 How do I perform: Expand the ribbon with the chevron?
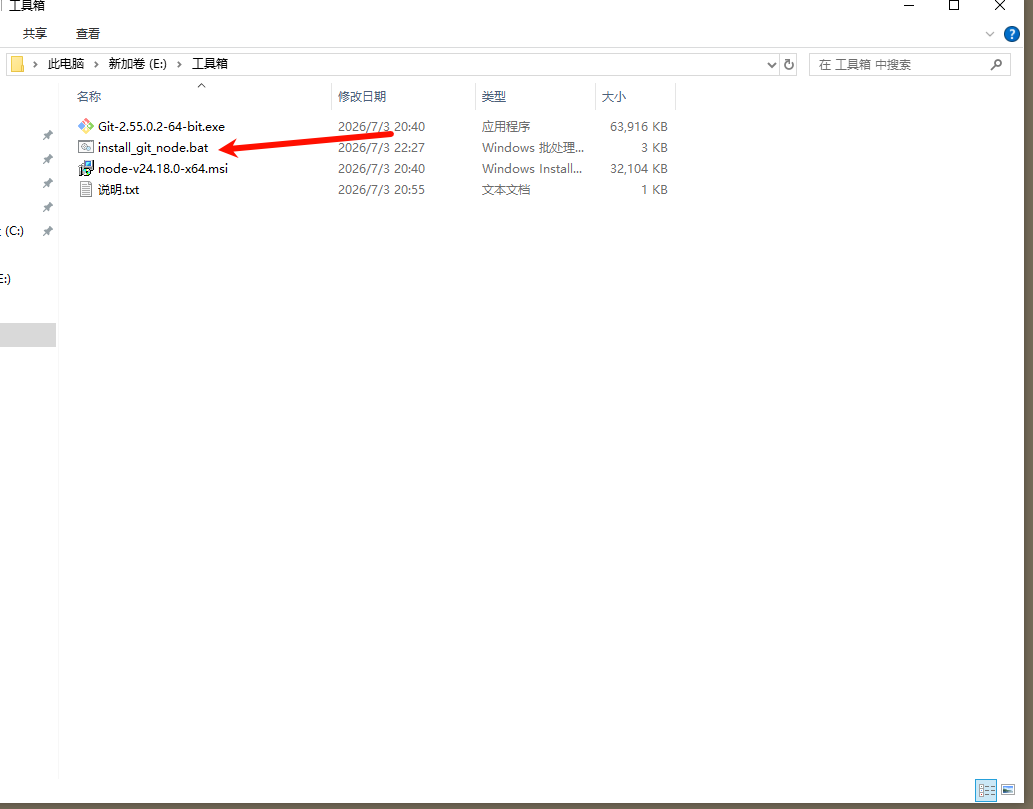pyautogui.click(x=990, y=34)
